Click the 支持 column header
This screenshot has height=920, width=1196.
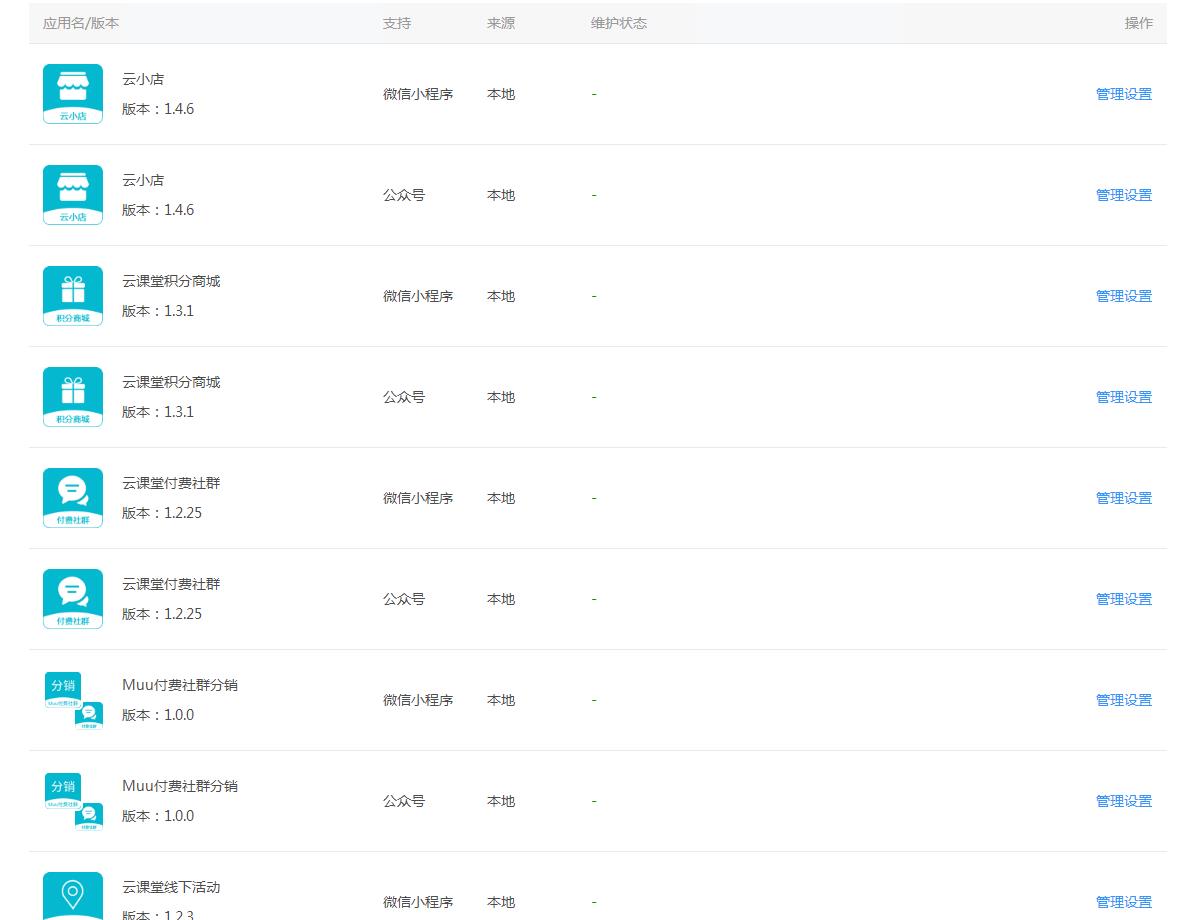point(396,22)
